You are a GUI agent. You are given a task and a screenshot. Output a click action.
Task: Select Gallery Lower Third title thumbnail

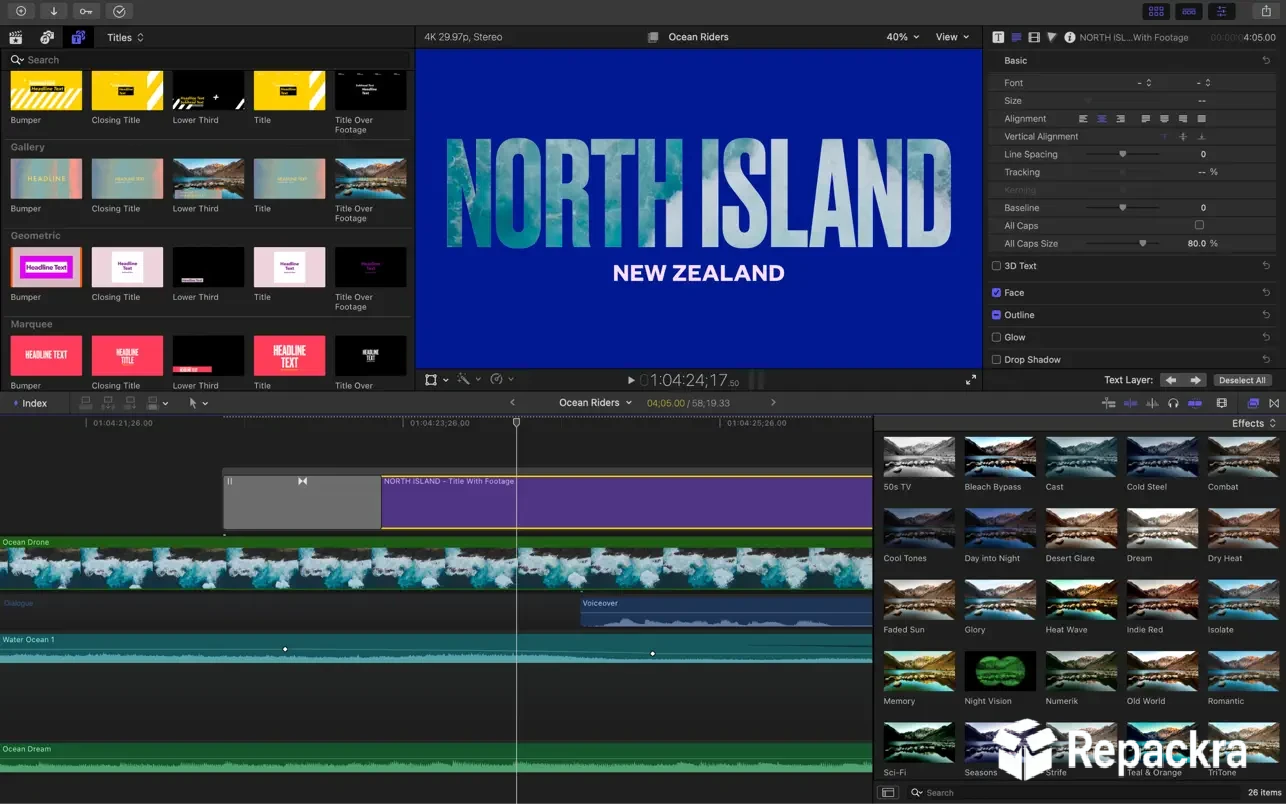(x=208, y=180)
